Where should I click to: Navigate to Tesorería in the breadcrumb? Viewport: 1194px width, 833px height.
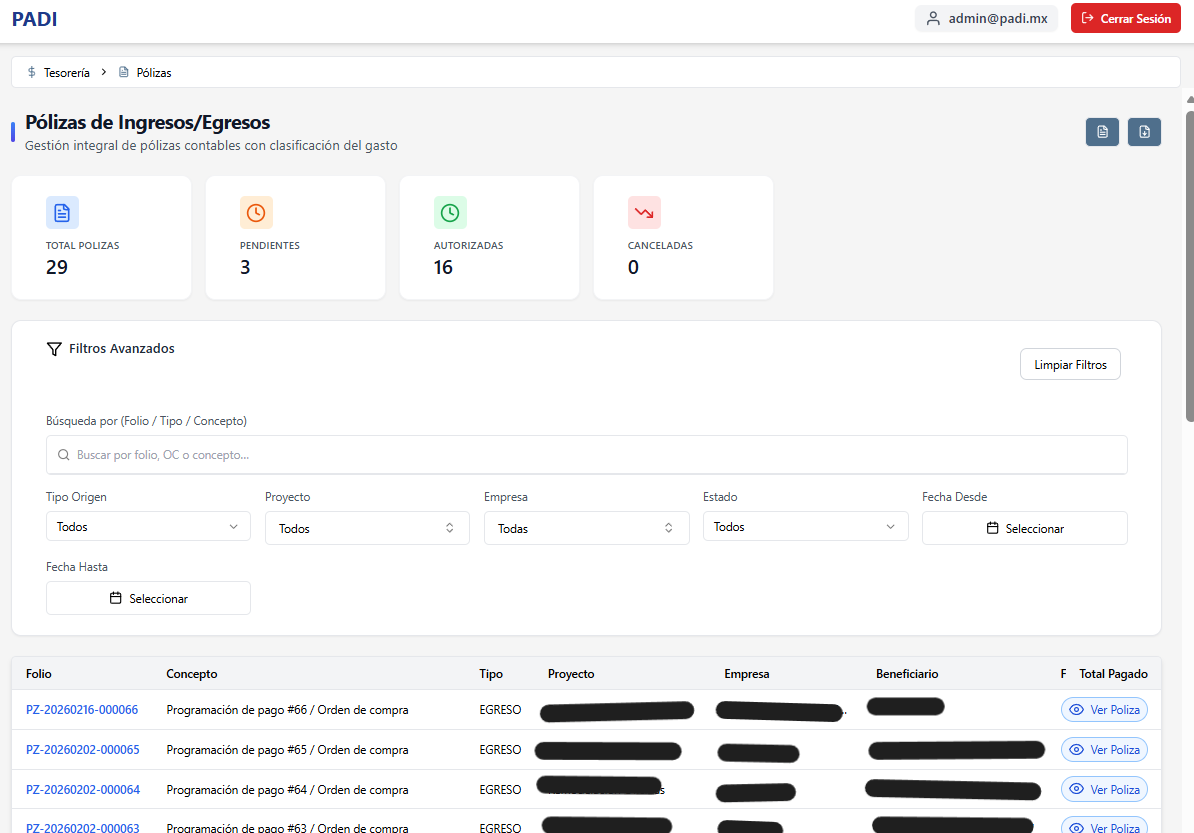coord(66,73)
